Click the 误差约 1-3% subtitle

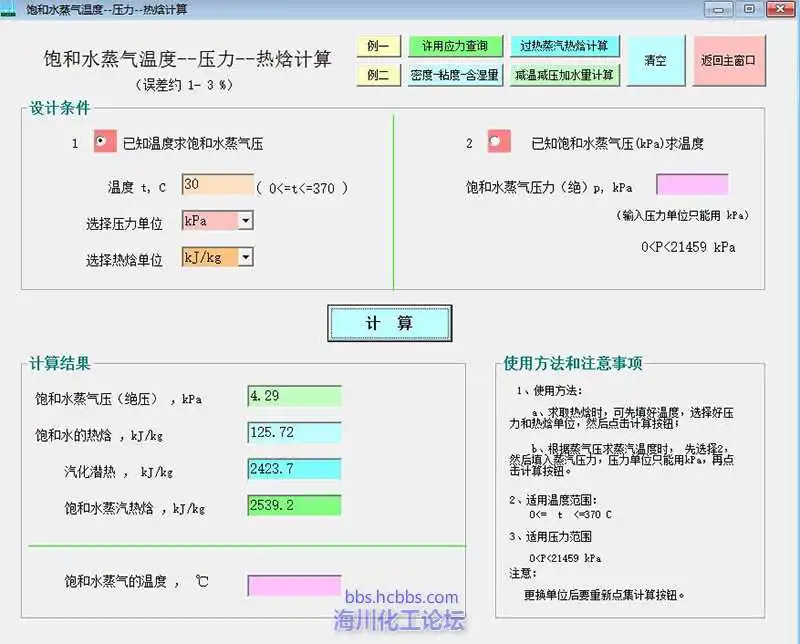tap(184, 85)
